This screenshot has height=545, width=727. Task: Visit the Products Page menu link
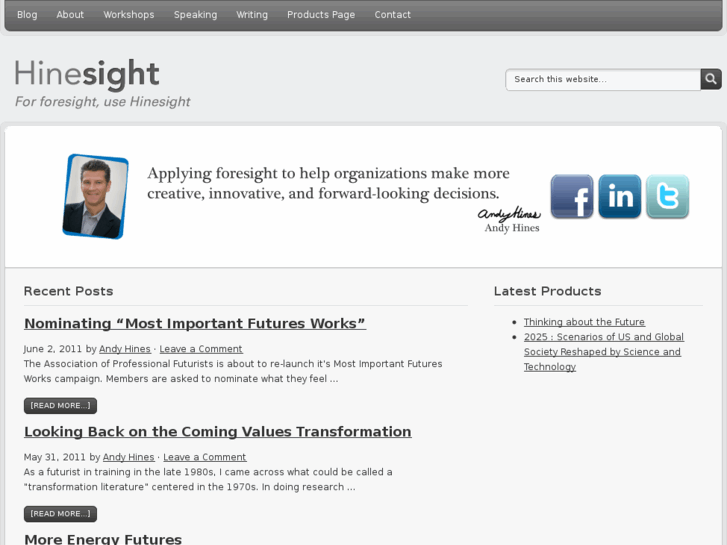point(321,15)
